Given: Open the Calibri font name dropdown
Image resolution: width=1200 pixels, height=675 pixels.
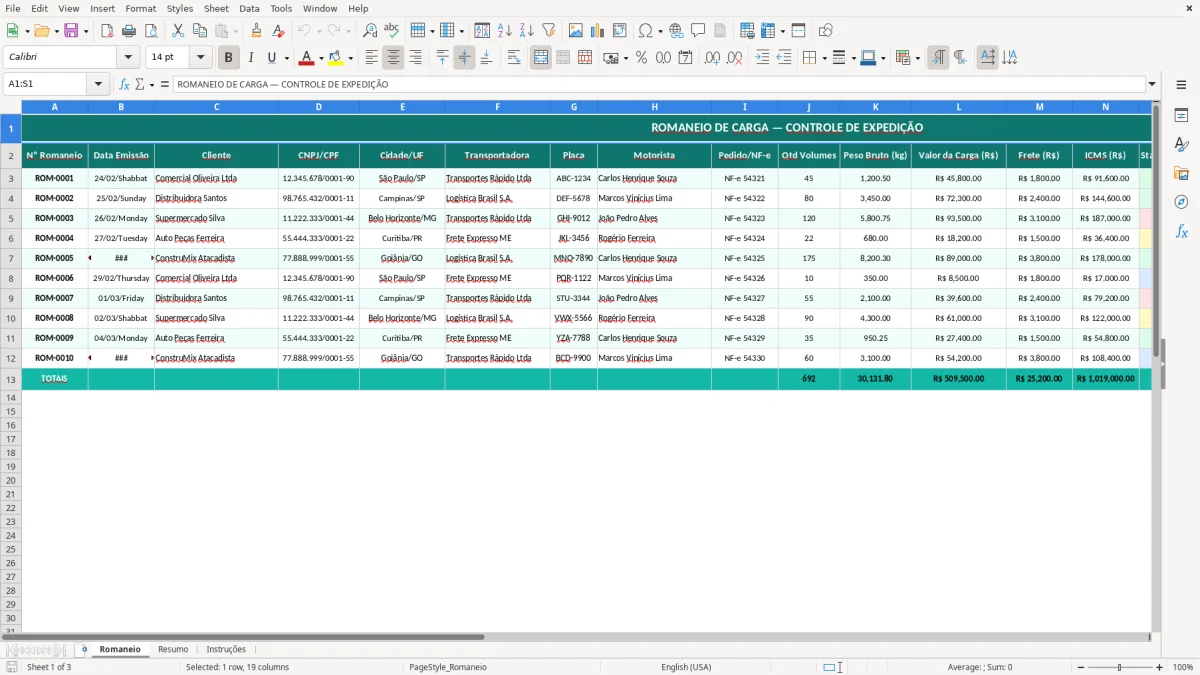Looking at the screenshot, I should (x=129, y=58).
